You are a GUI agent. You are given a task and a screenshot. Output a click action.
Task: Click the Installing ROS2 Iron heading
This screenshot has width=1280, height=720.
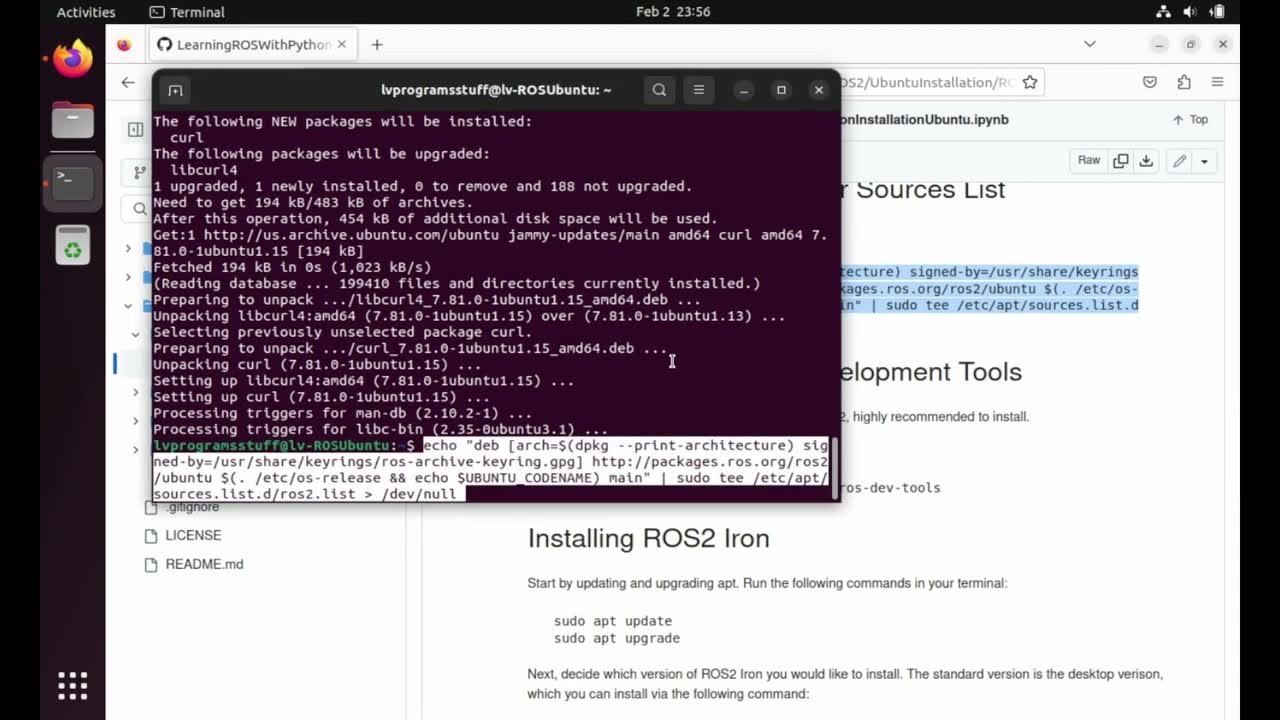[648, 538]
